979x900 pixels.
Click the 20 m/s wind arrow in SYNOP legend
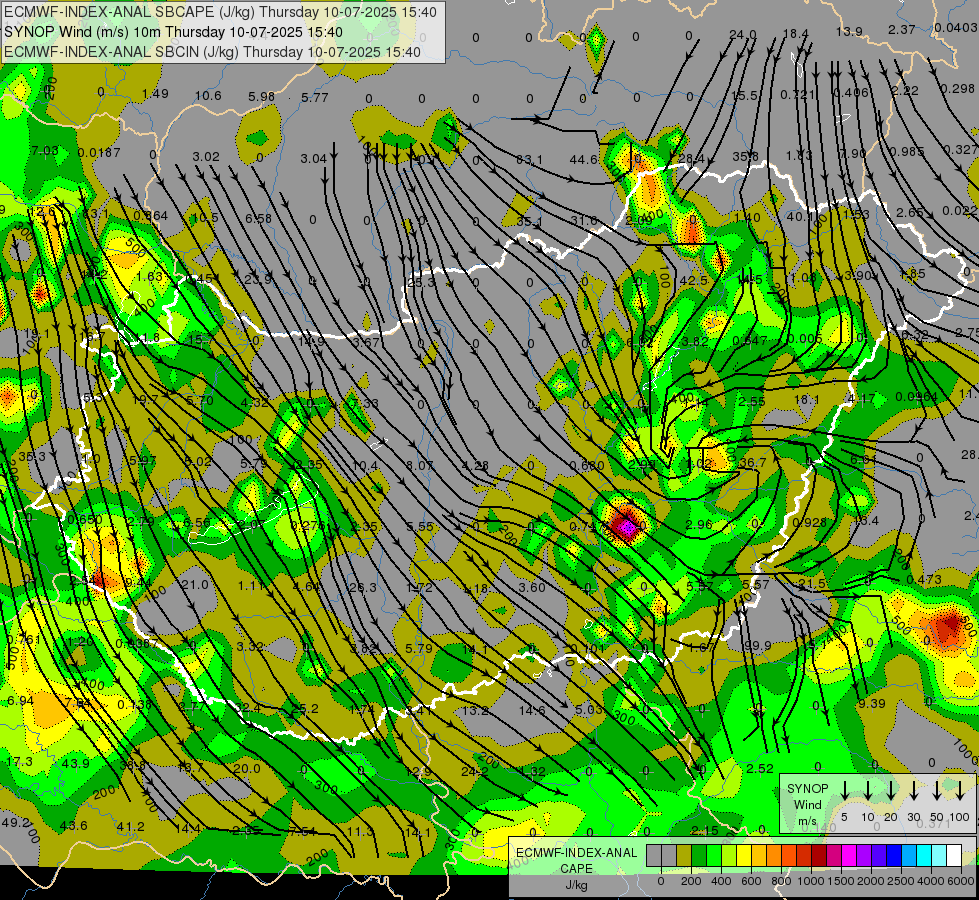click(891, 790)
